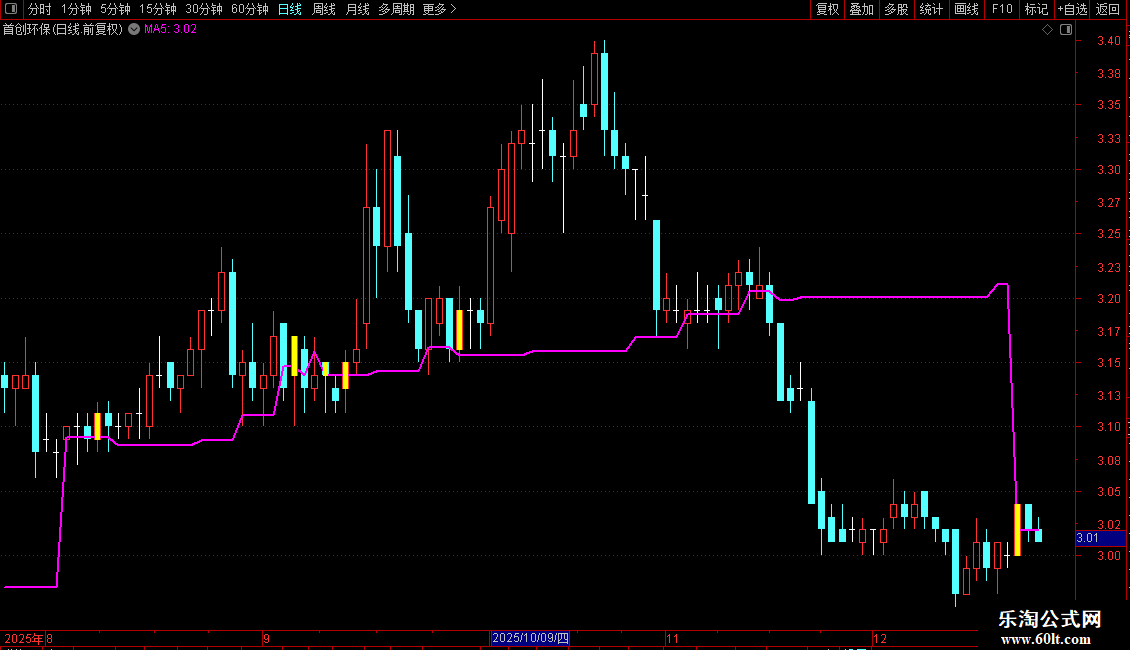The width and height of the screenshot is (1130, 650).
Task: Expand the 更多 periods menu
Action: coord(439,9)
